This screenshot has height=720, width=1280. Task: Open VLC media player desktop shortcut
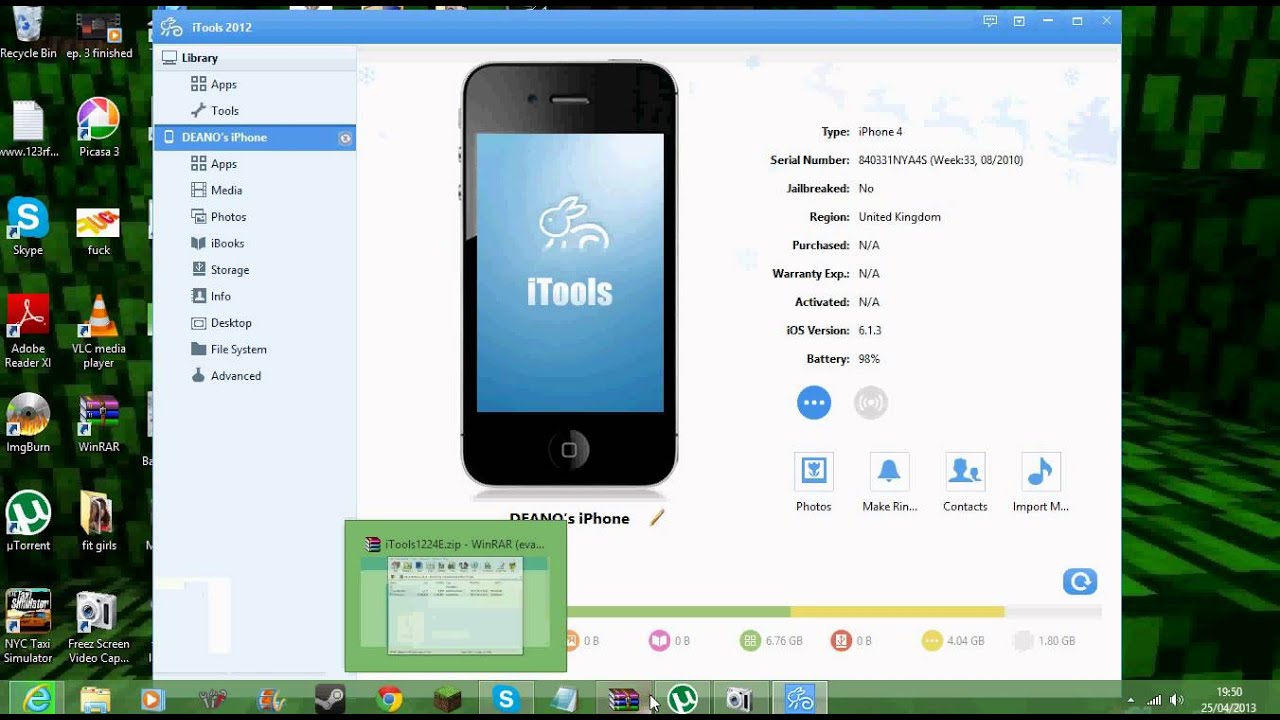(x=99, y=331)
